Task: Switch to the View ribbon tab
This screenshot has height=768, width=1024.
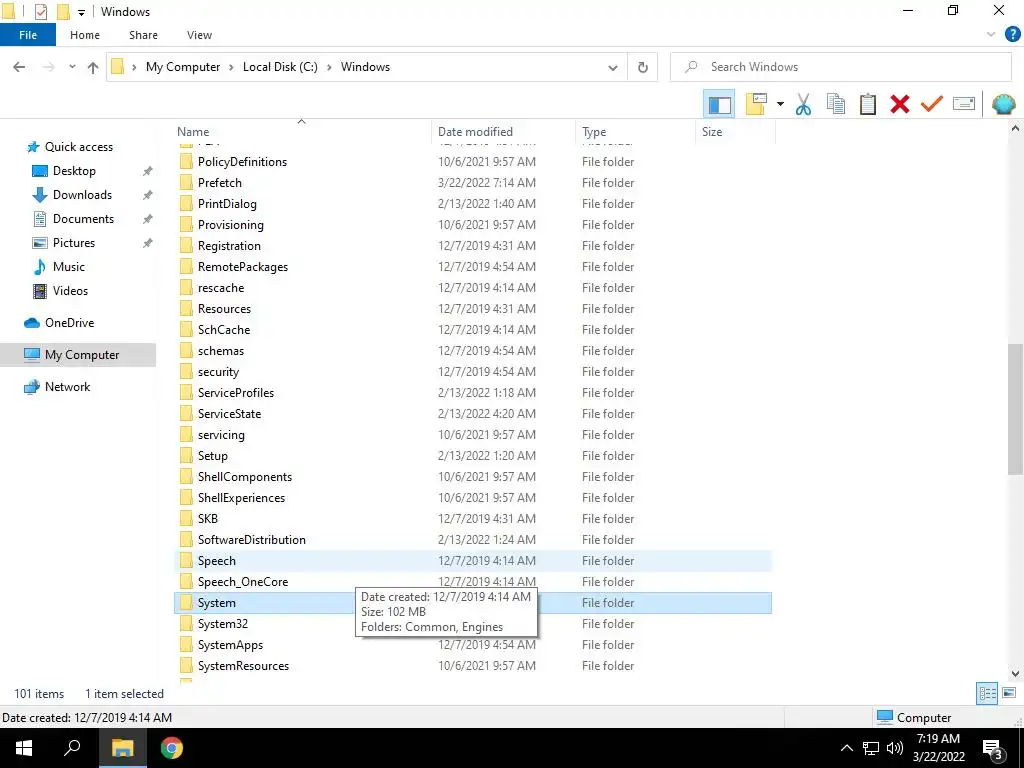Action: point(199,35)
